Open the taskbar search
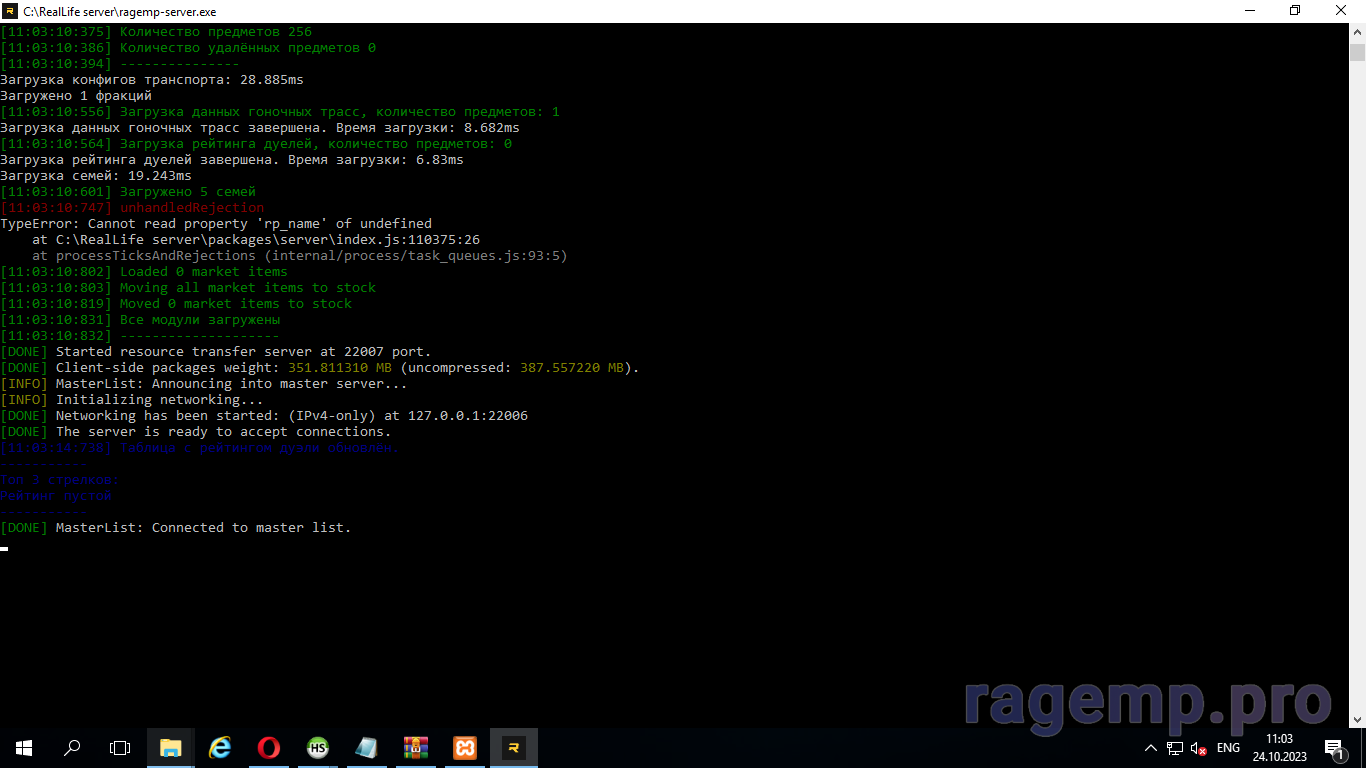Viewport: 1366px width, 768px height. click(x=72, y=747)
